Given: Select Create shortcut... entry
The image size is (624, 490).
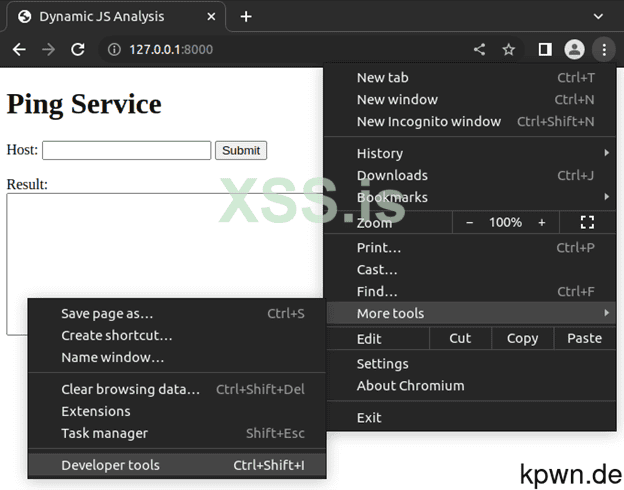Looking at the screenshot, I should tap(177, 336).
